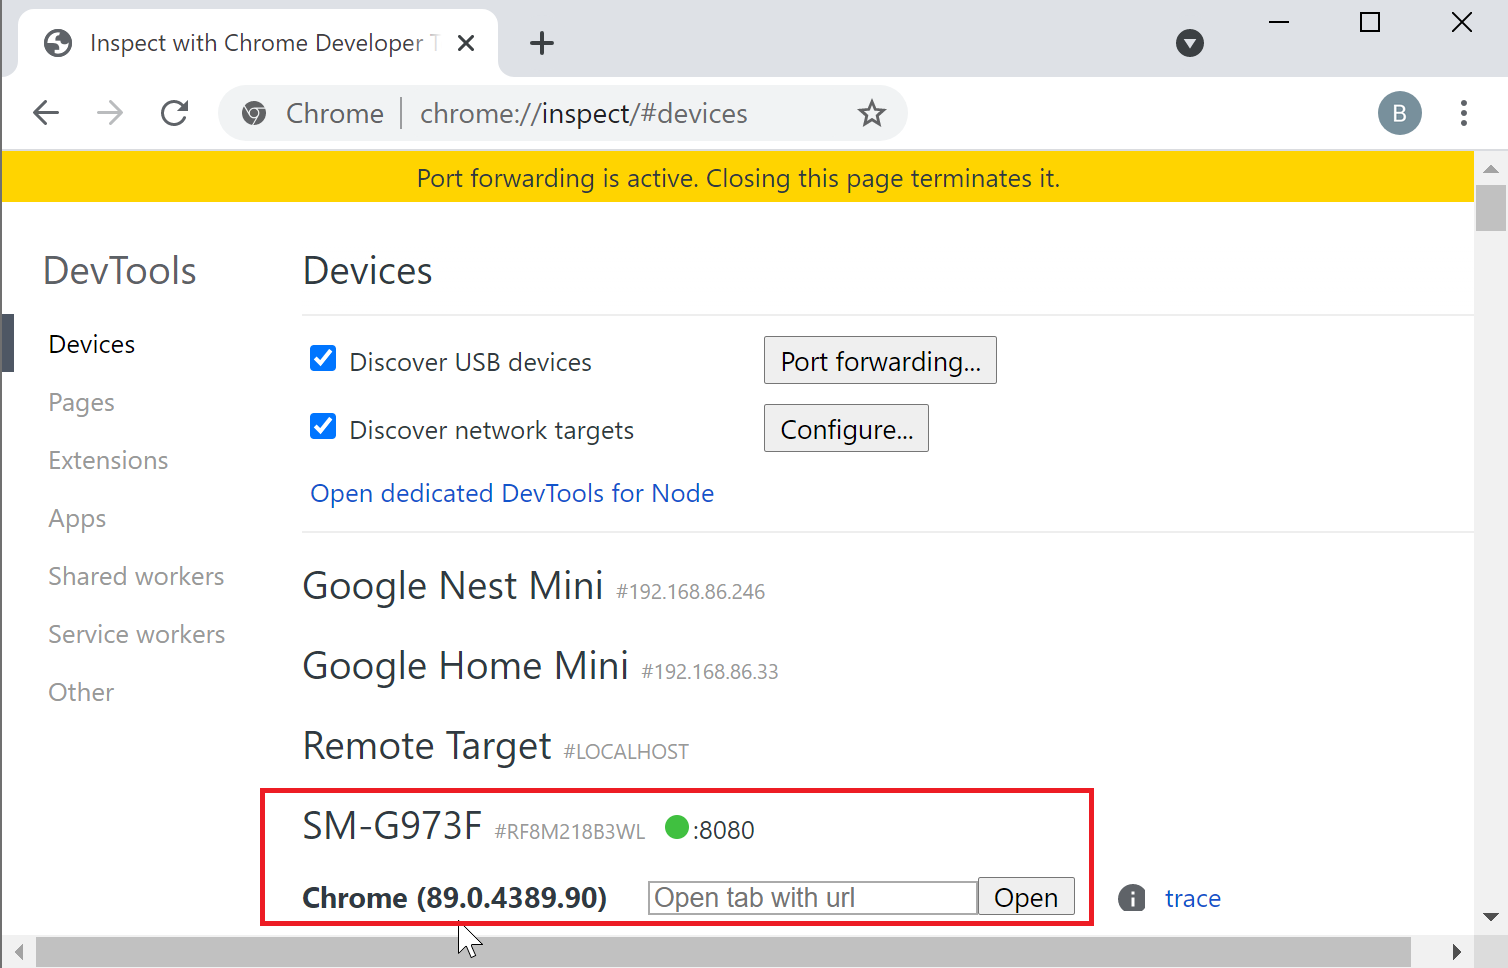The image size is (1508, 968).
Task: Open the trace link for SM-G973F
Action: point(1193,898)
